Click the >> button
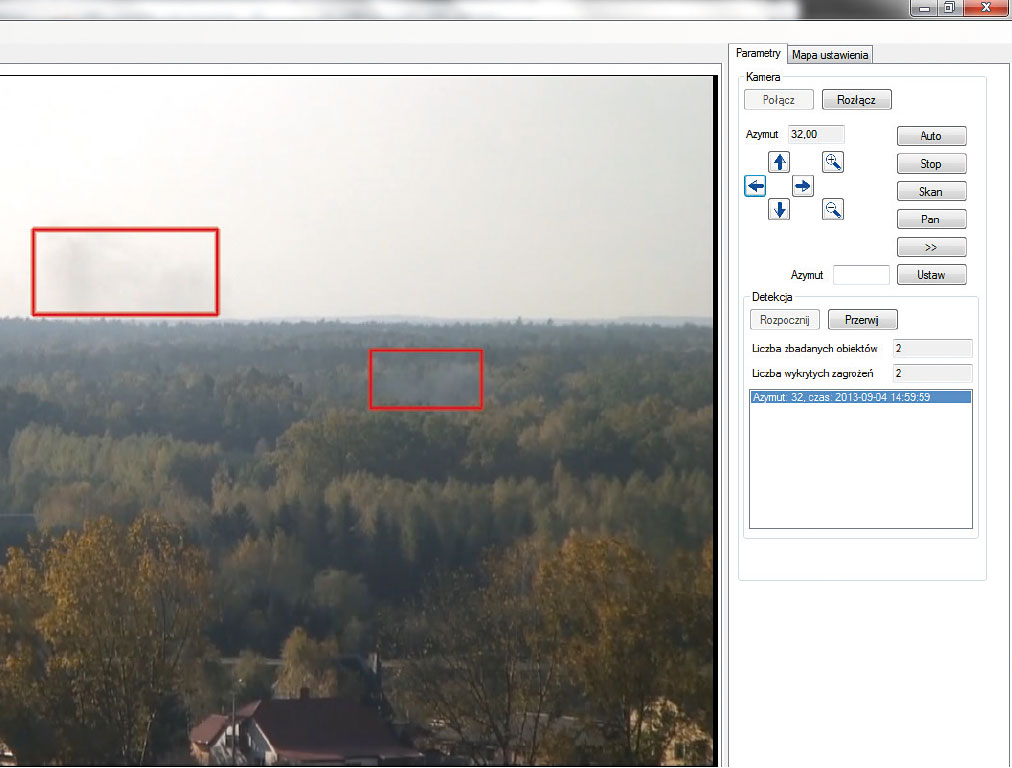This screenshot has width=1012, height=768. tap(931, 247)
